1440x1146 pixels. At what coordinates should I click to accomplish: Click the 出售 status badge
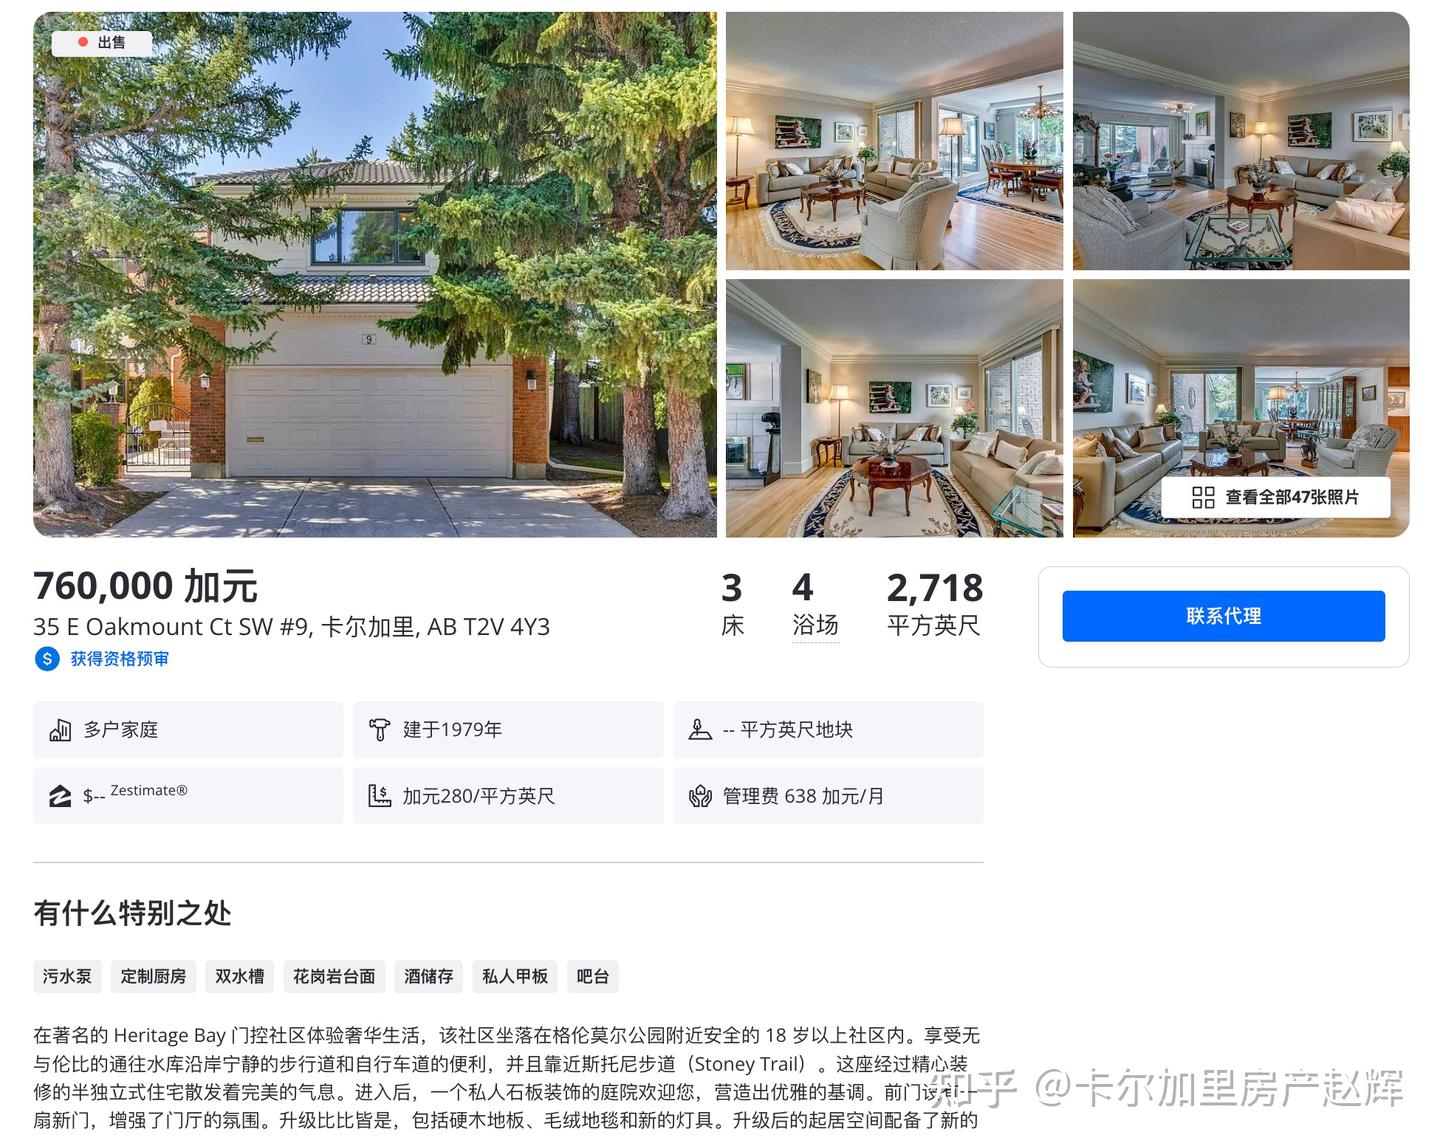point(102,42)
